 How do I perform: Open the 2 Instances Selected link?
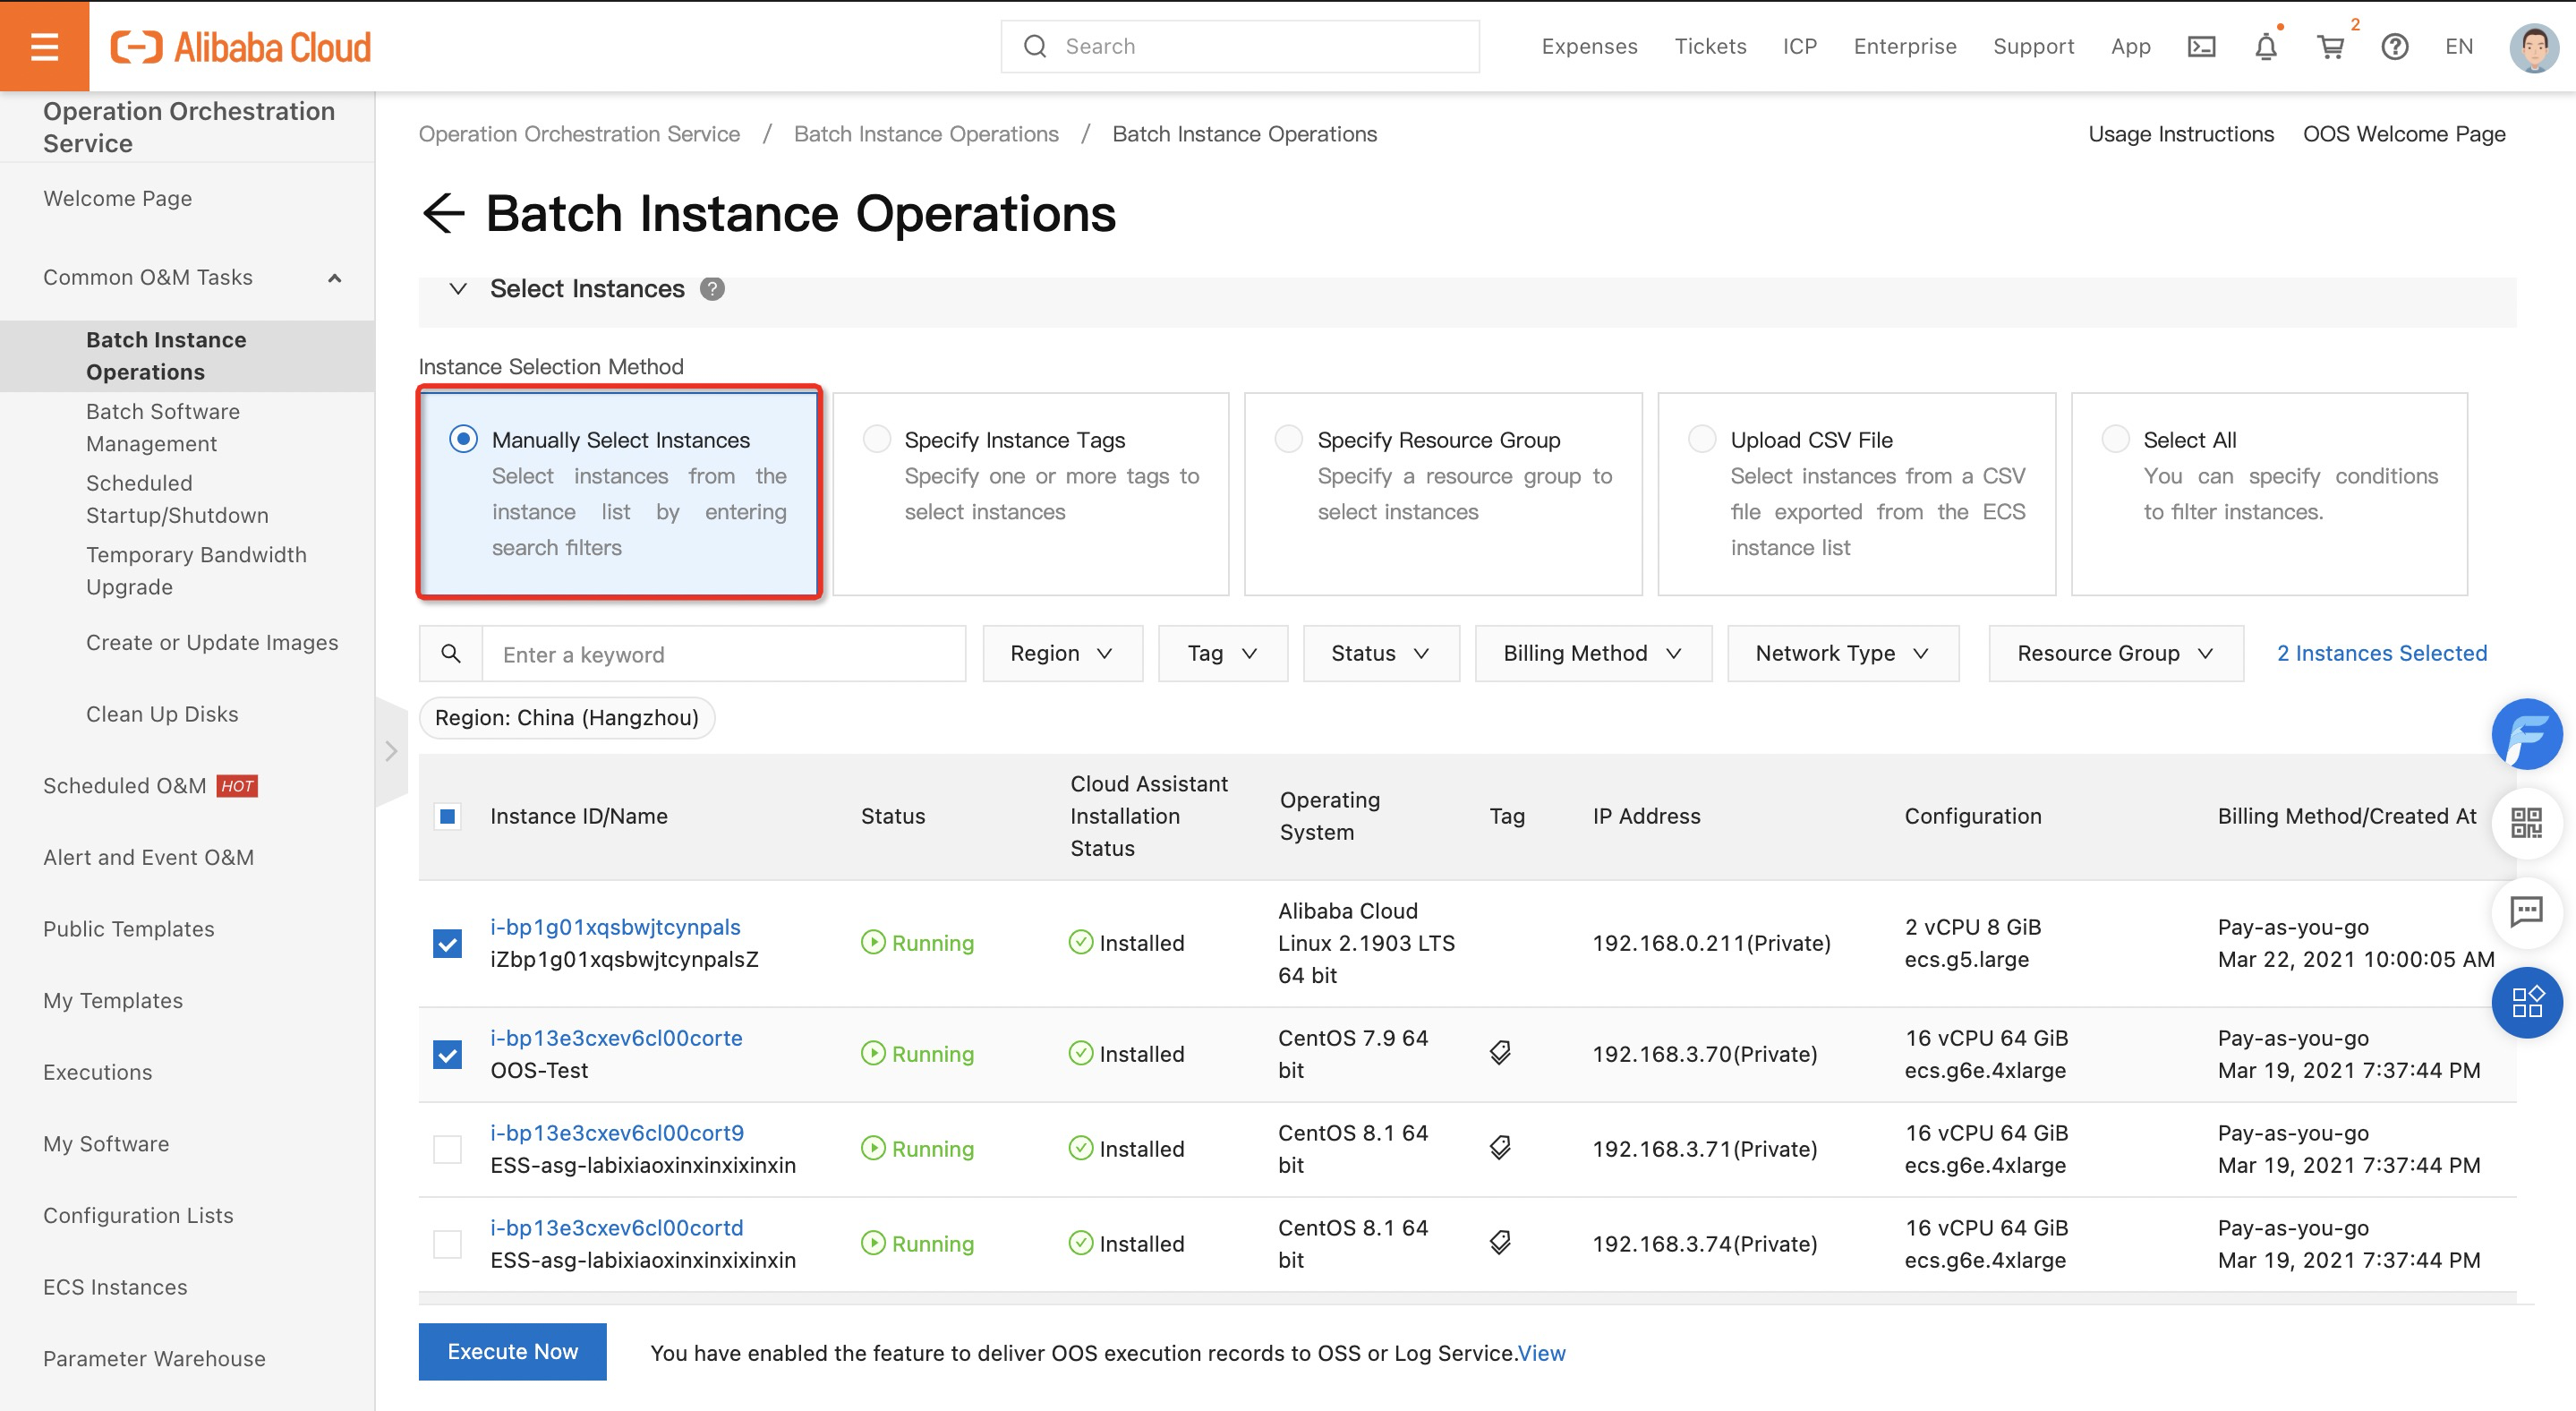[2381, 653]
